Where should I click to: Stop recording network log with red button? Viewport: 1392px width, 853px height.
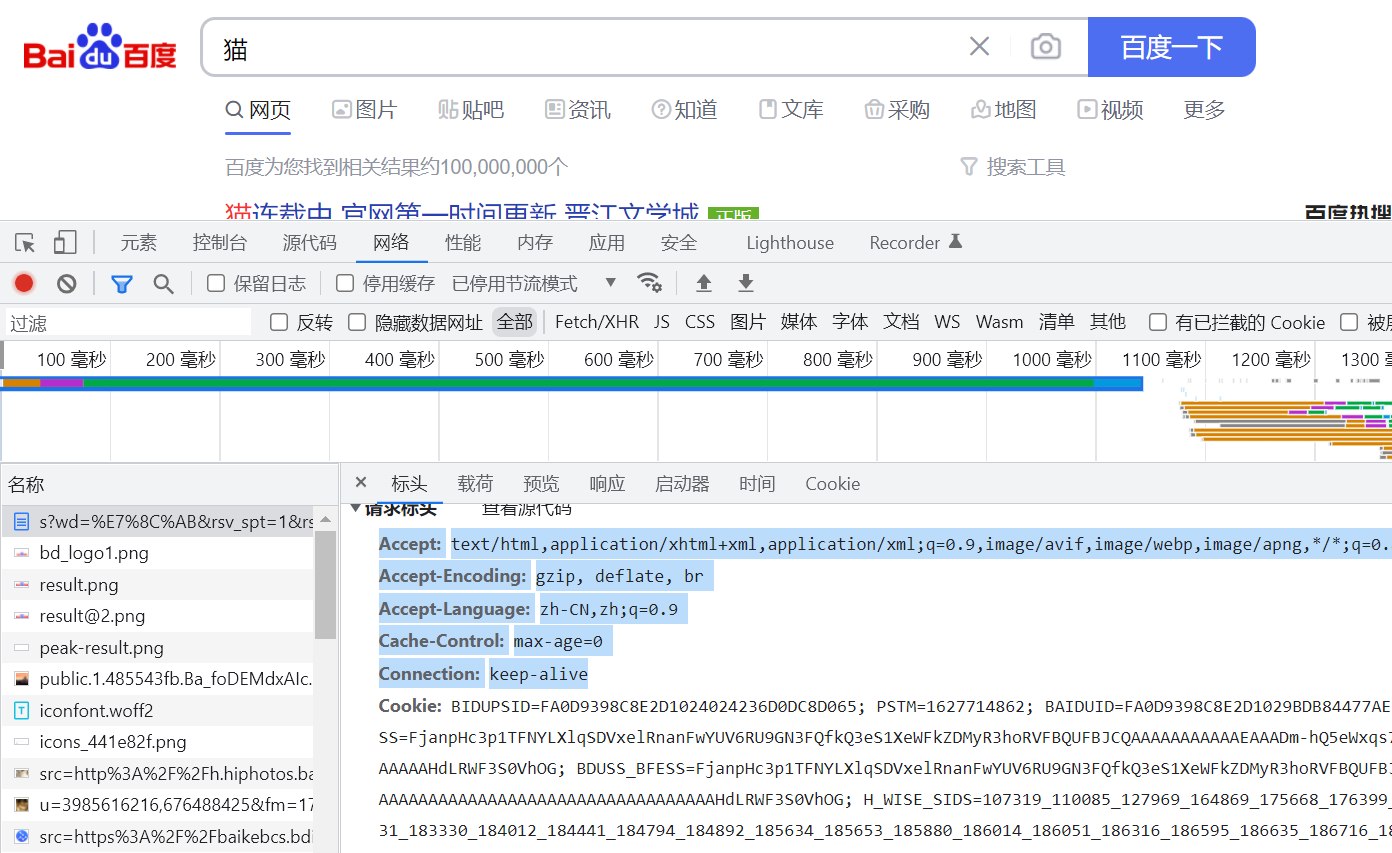click(x=24, y=284)
